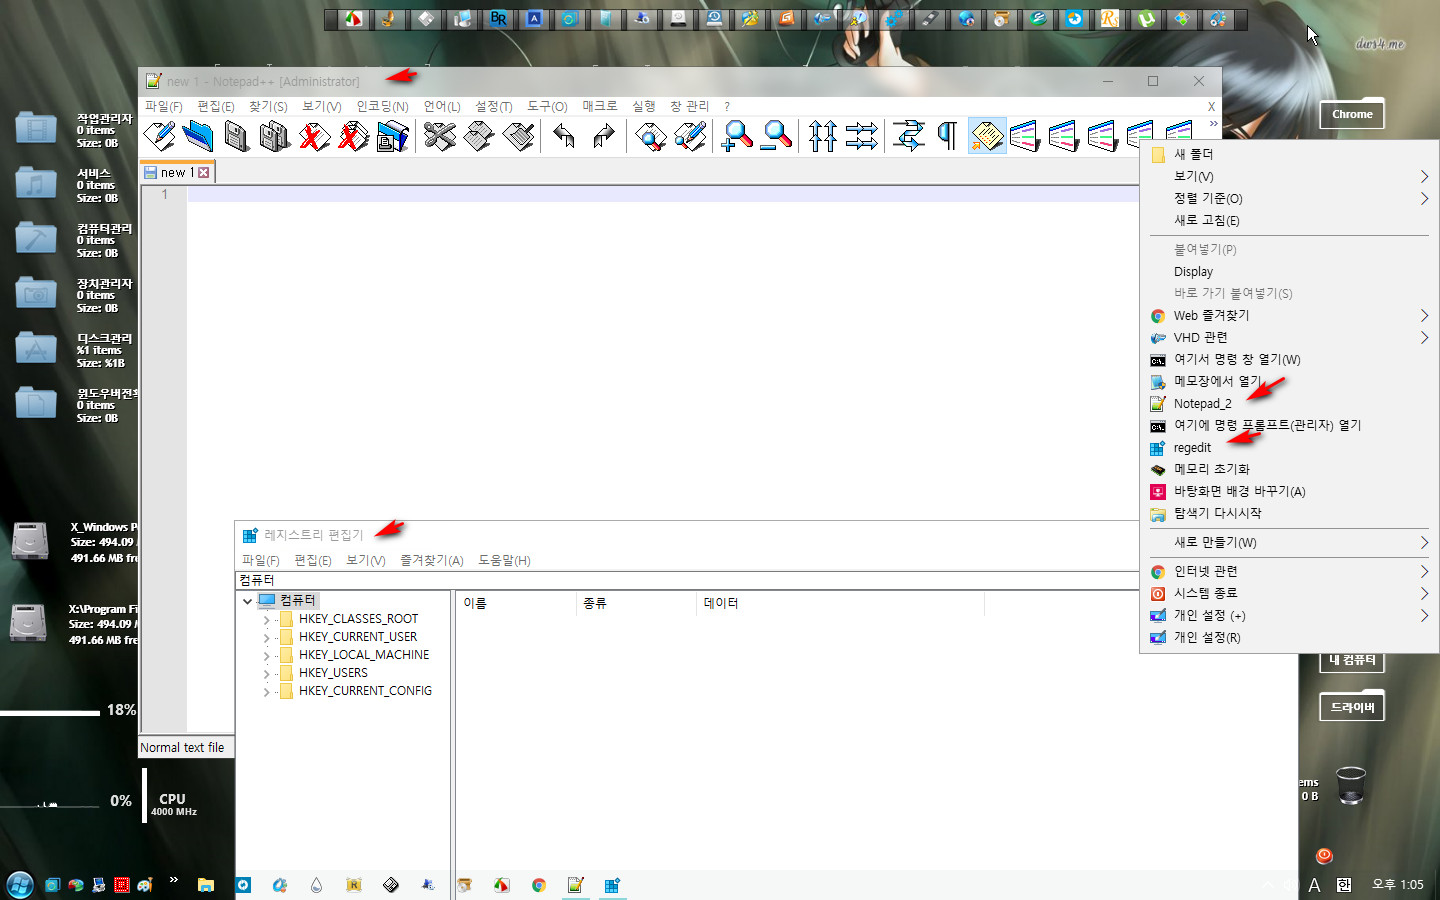Expand the 보기(V) submenu arrow
This screenshot has height=900, width=1440.
pos(1424,176)
